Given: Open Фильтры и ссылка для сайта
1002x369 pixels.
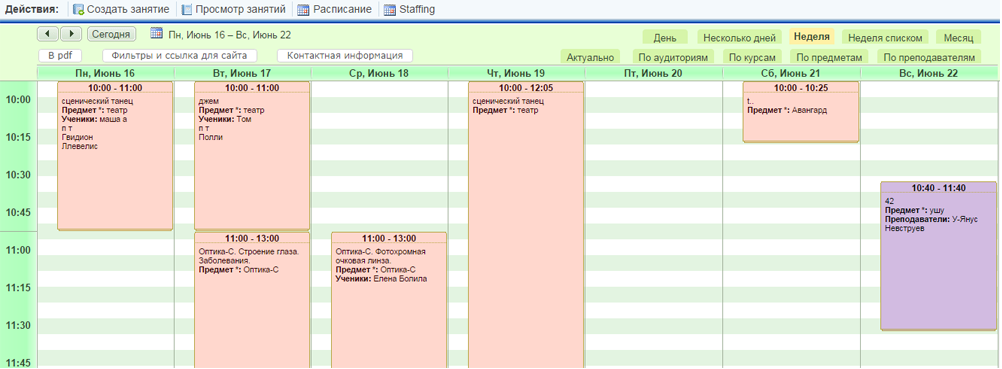Looking at the screenshot, I should tap(180, 56).
